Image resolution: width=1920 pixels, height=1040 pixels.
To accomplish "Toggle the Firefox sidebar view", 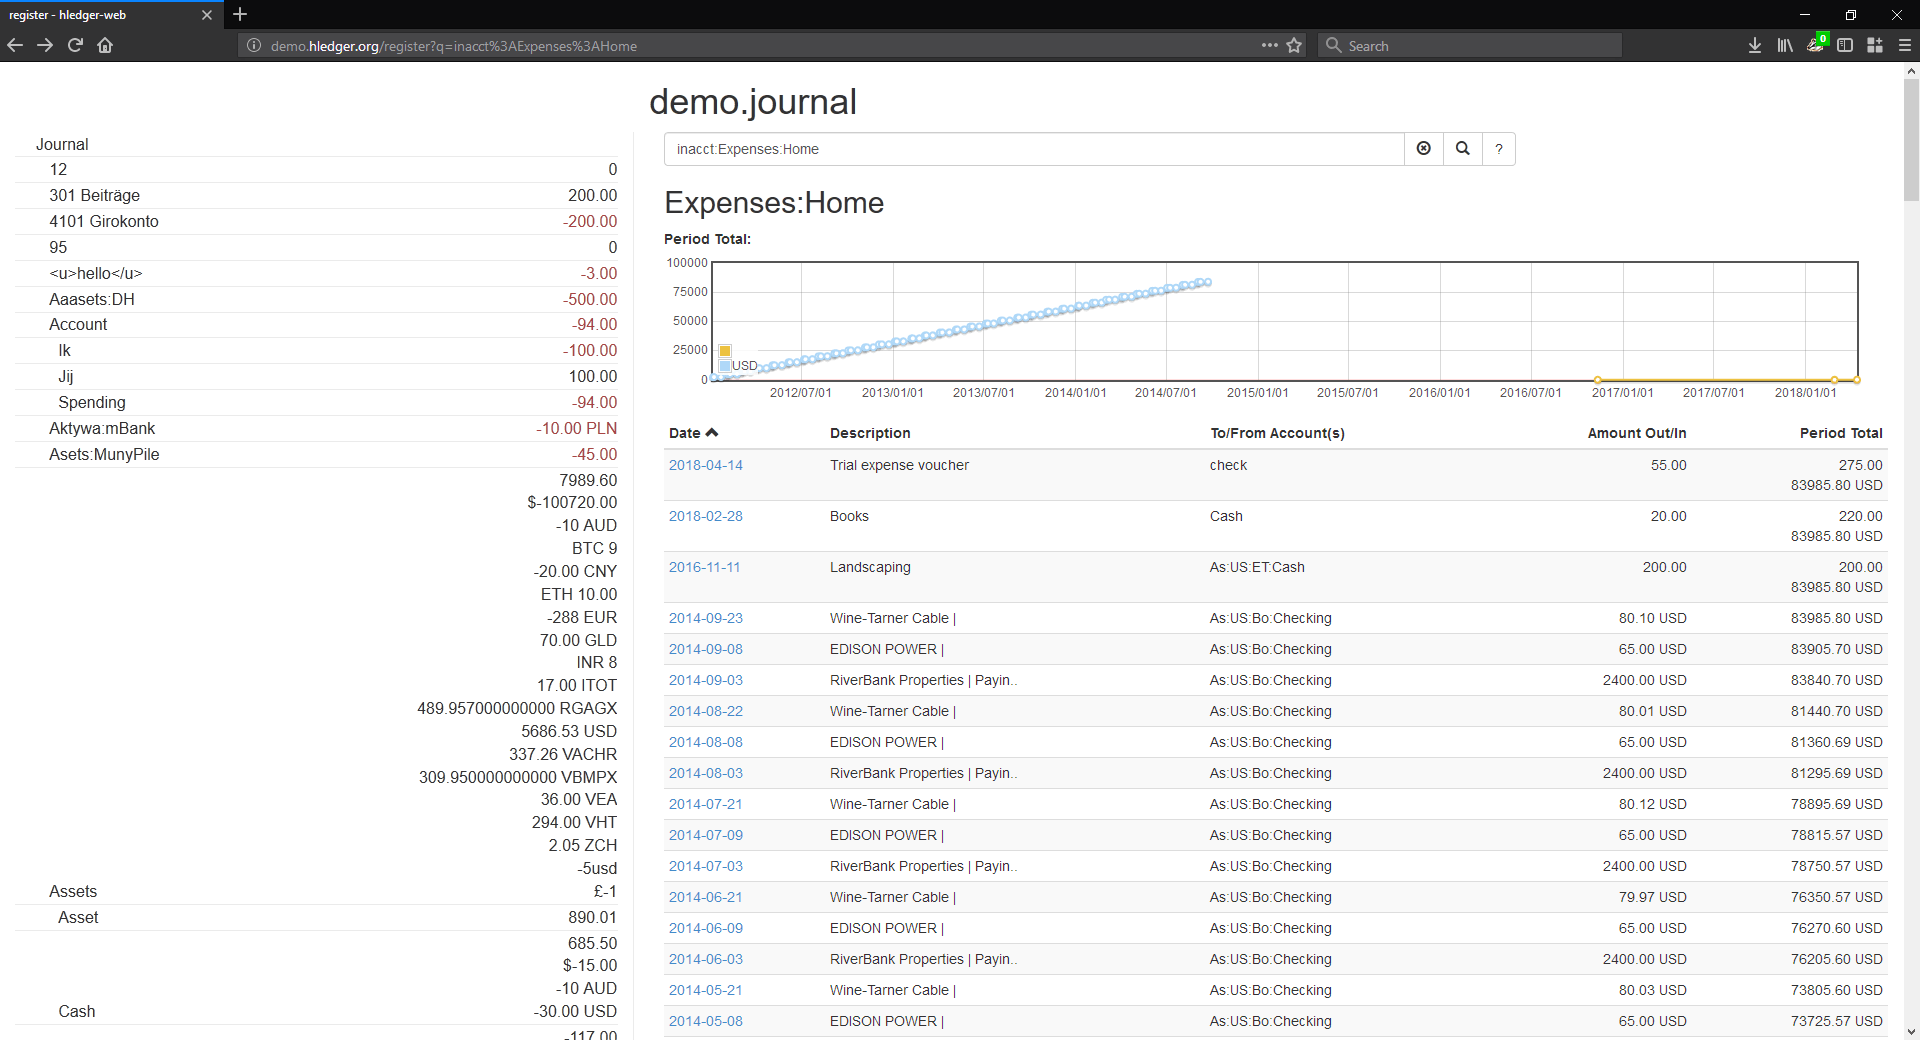I will (x=1845, y=46).
